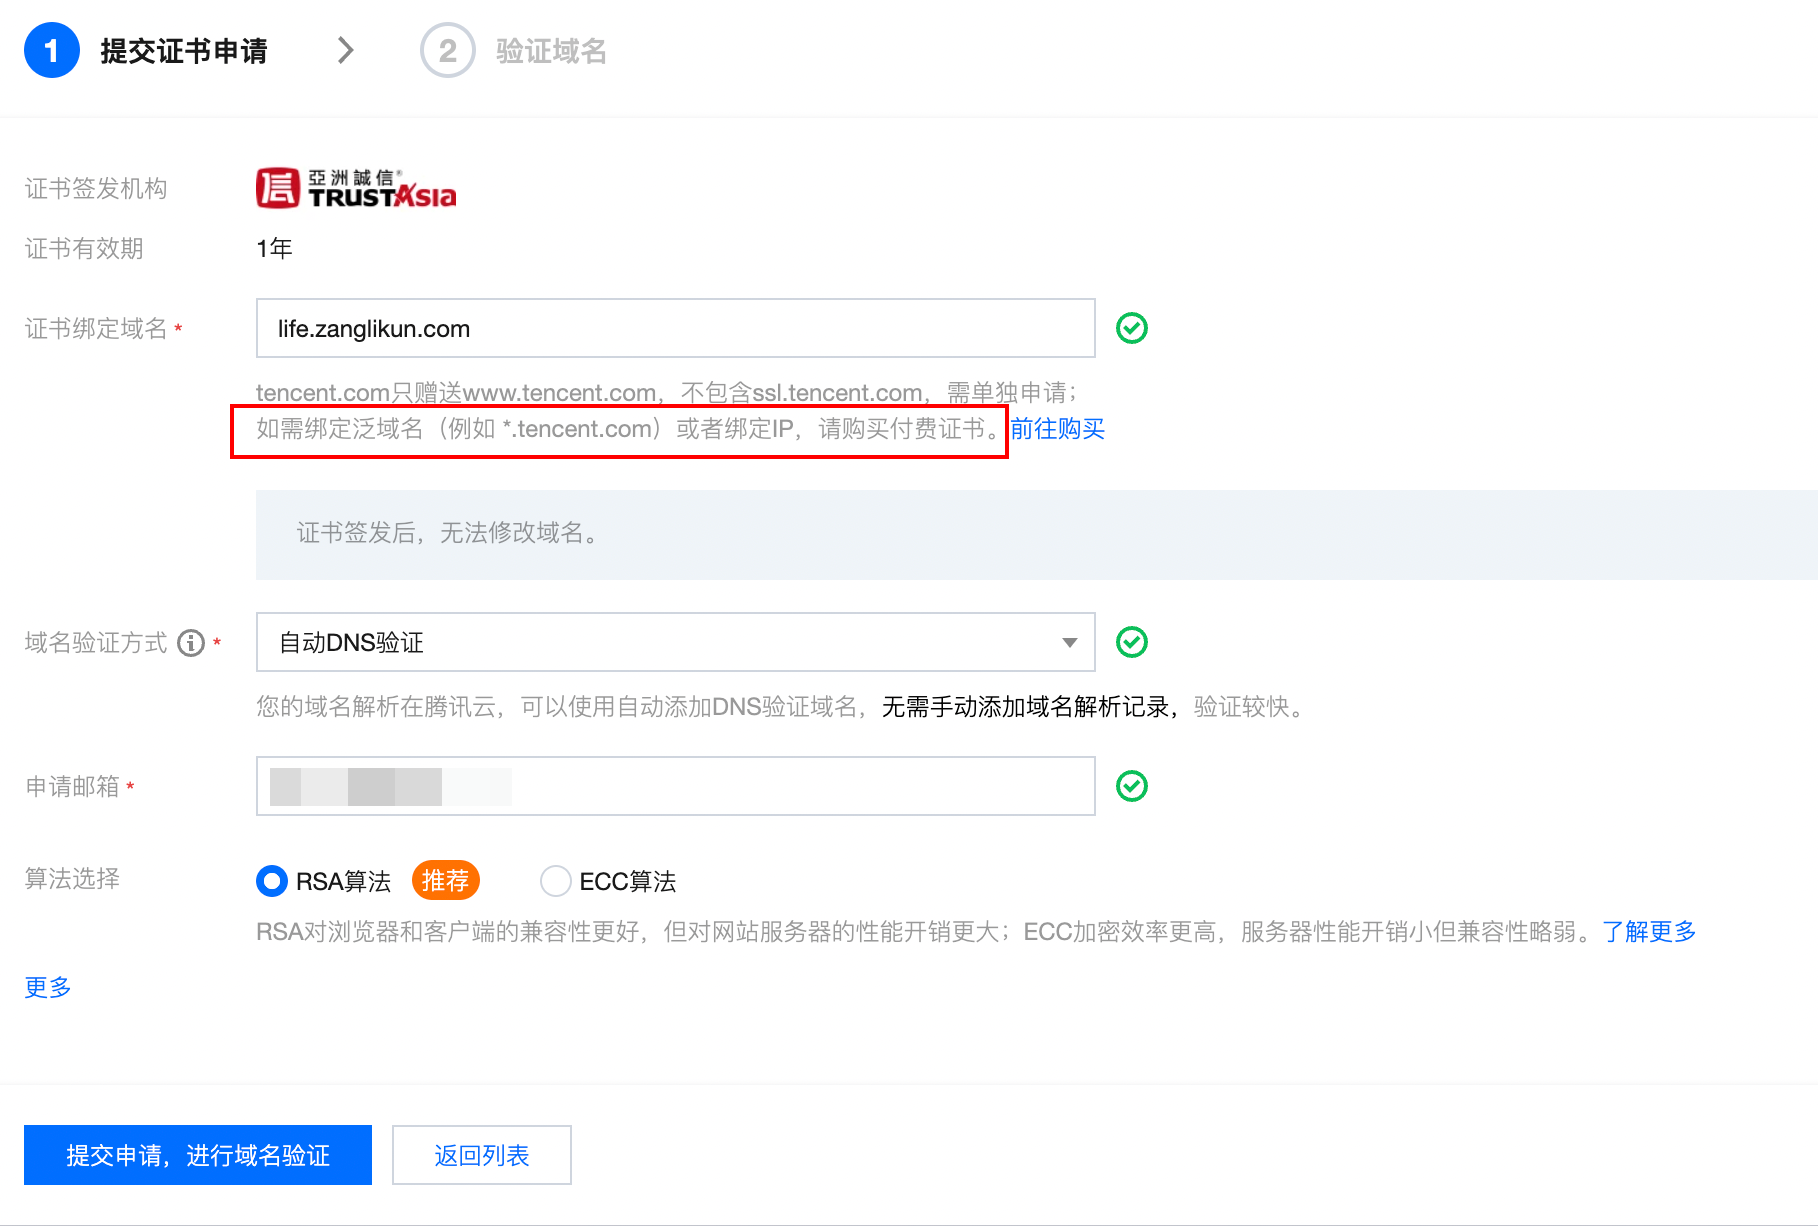Select the RSA算法 radio button
Viewport: 1818px width, 1226px height.
[x=272, y=881]
